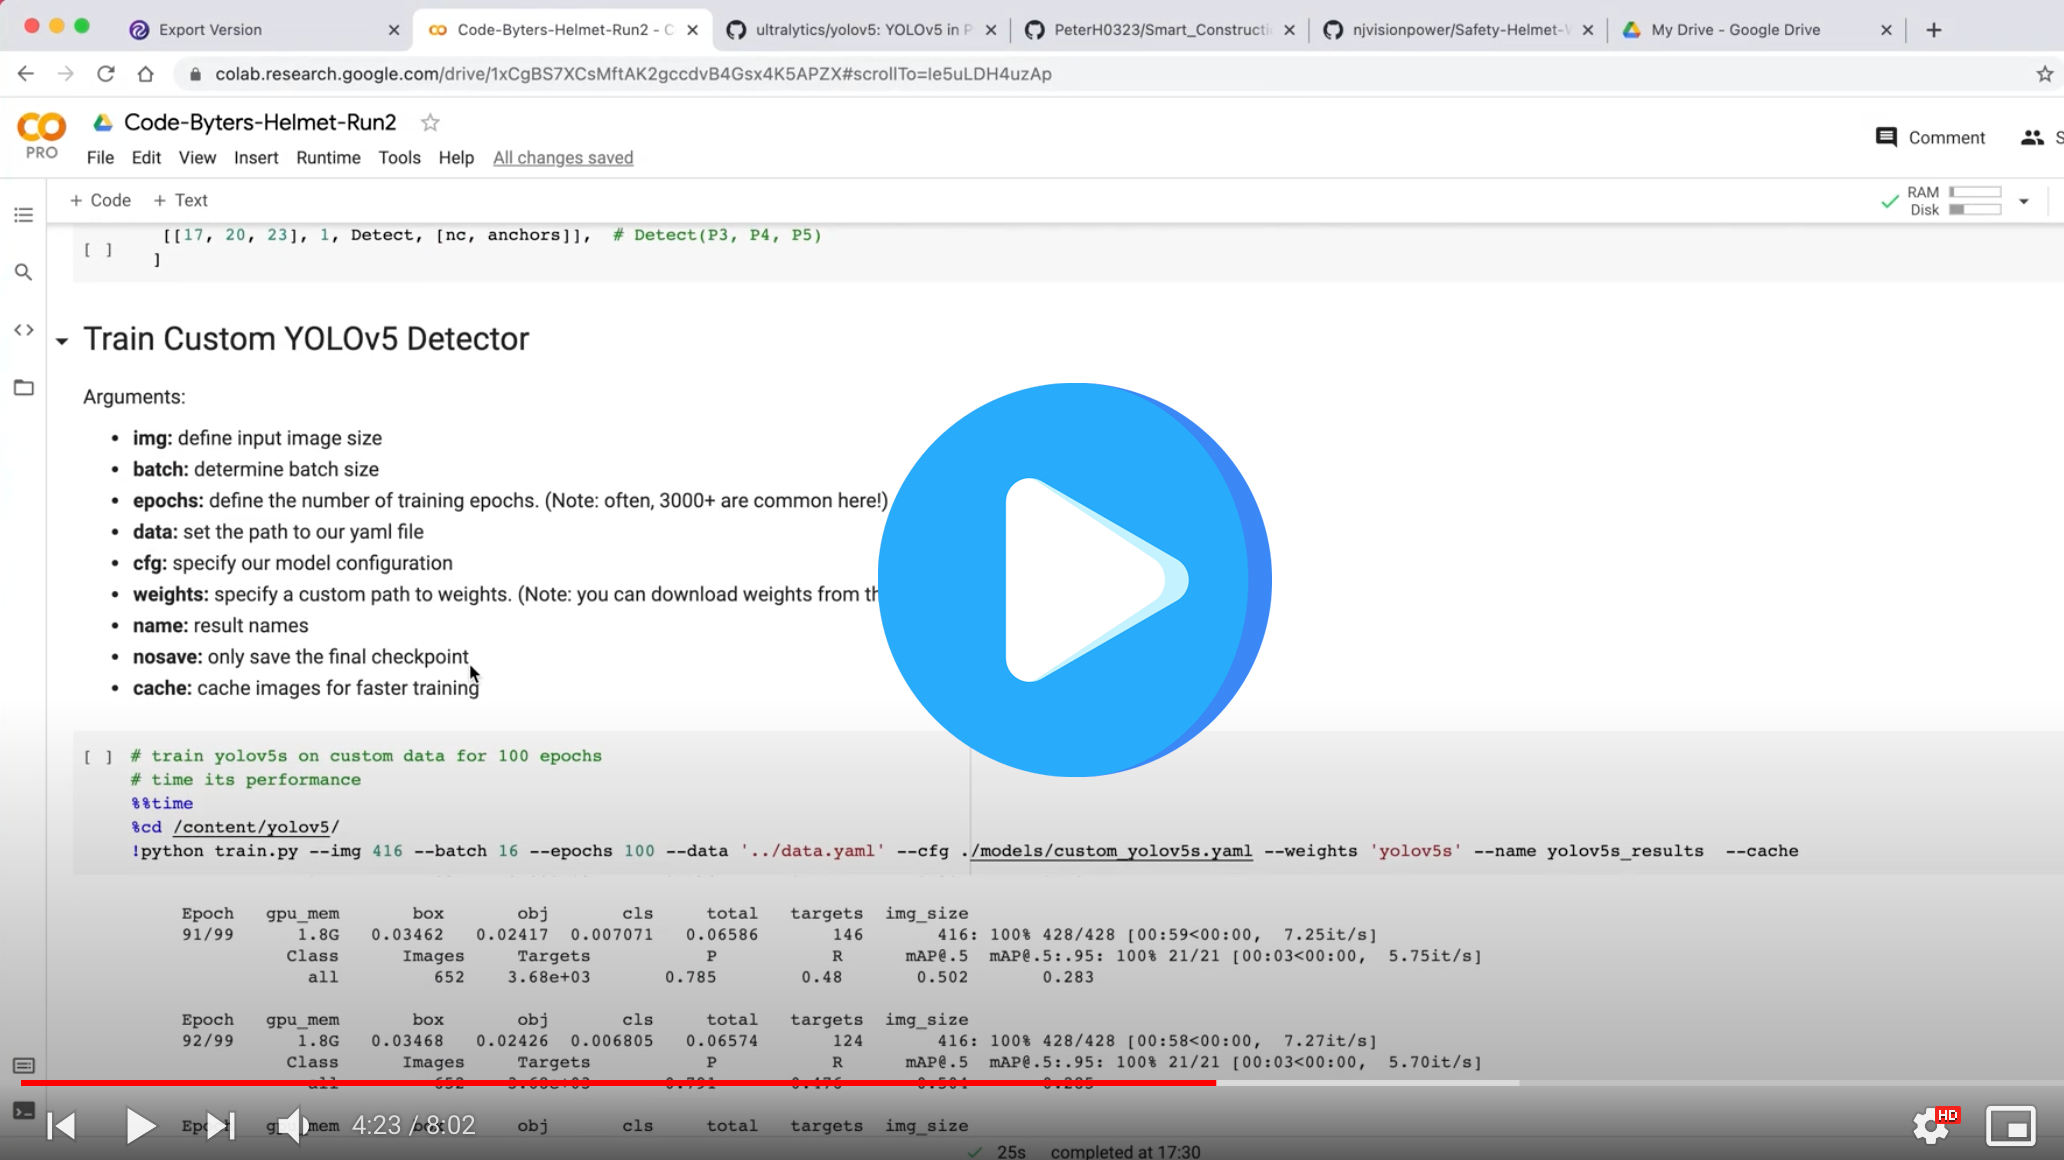Add a new Text cell
Viewport: 2064px width, 1160px height.
coord(181,200)
